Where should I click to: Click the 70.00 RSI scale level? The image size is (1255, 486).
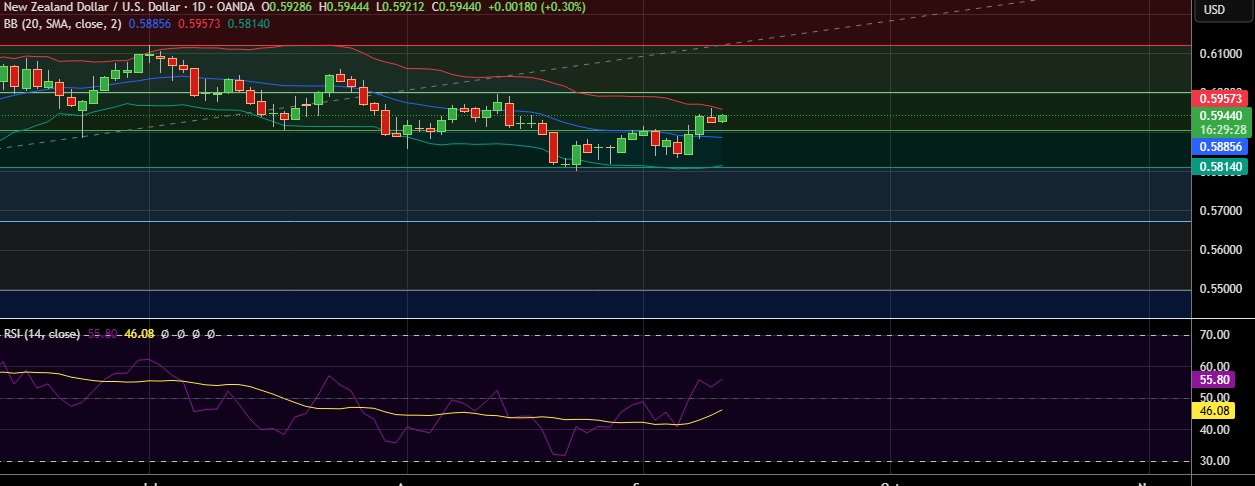click(x=1216, y=335)
